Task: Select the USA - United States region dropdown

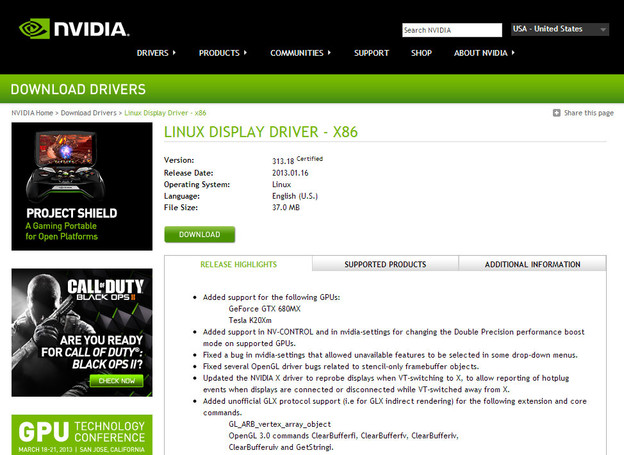Action: pyautogui.click(x=559, y=30)
